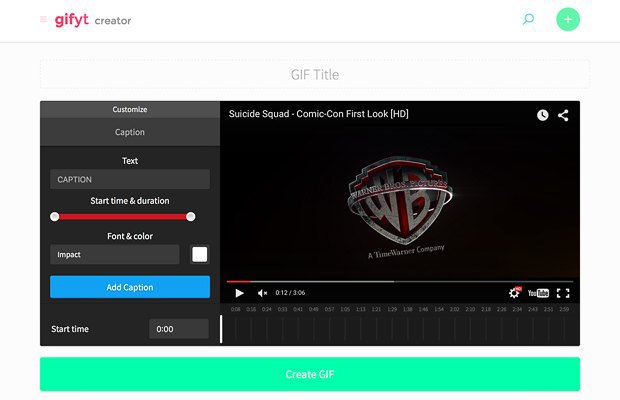Click the GIF Title field

315,74
